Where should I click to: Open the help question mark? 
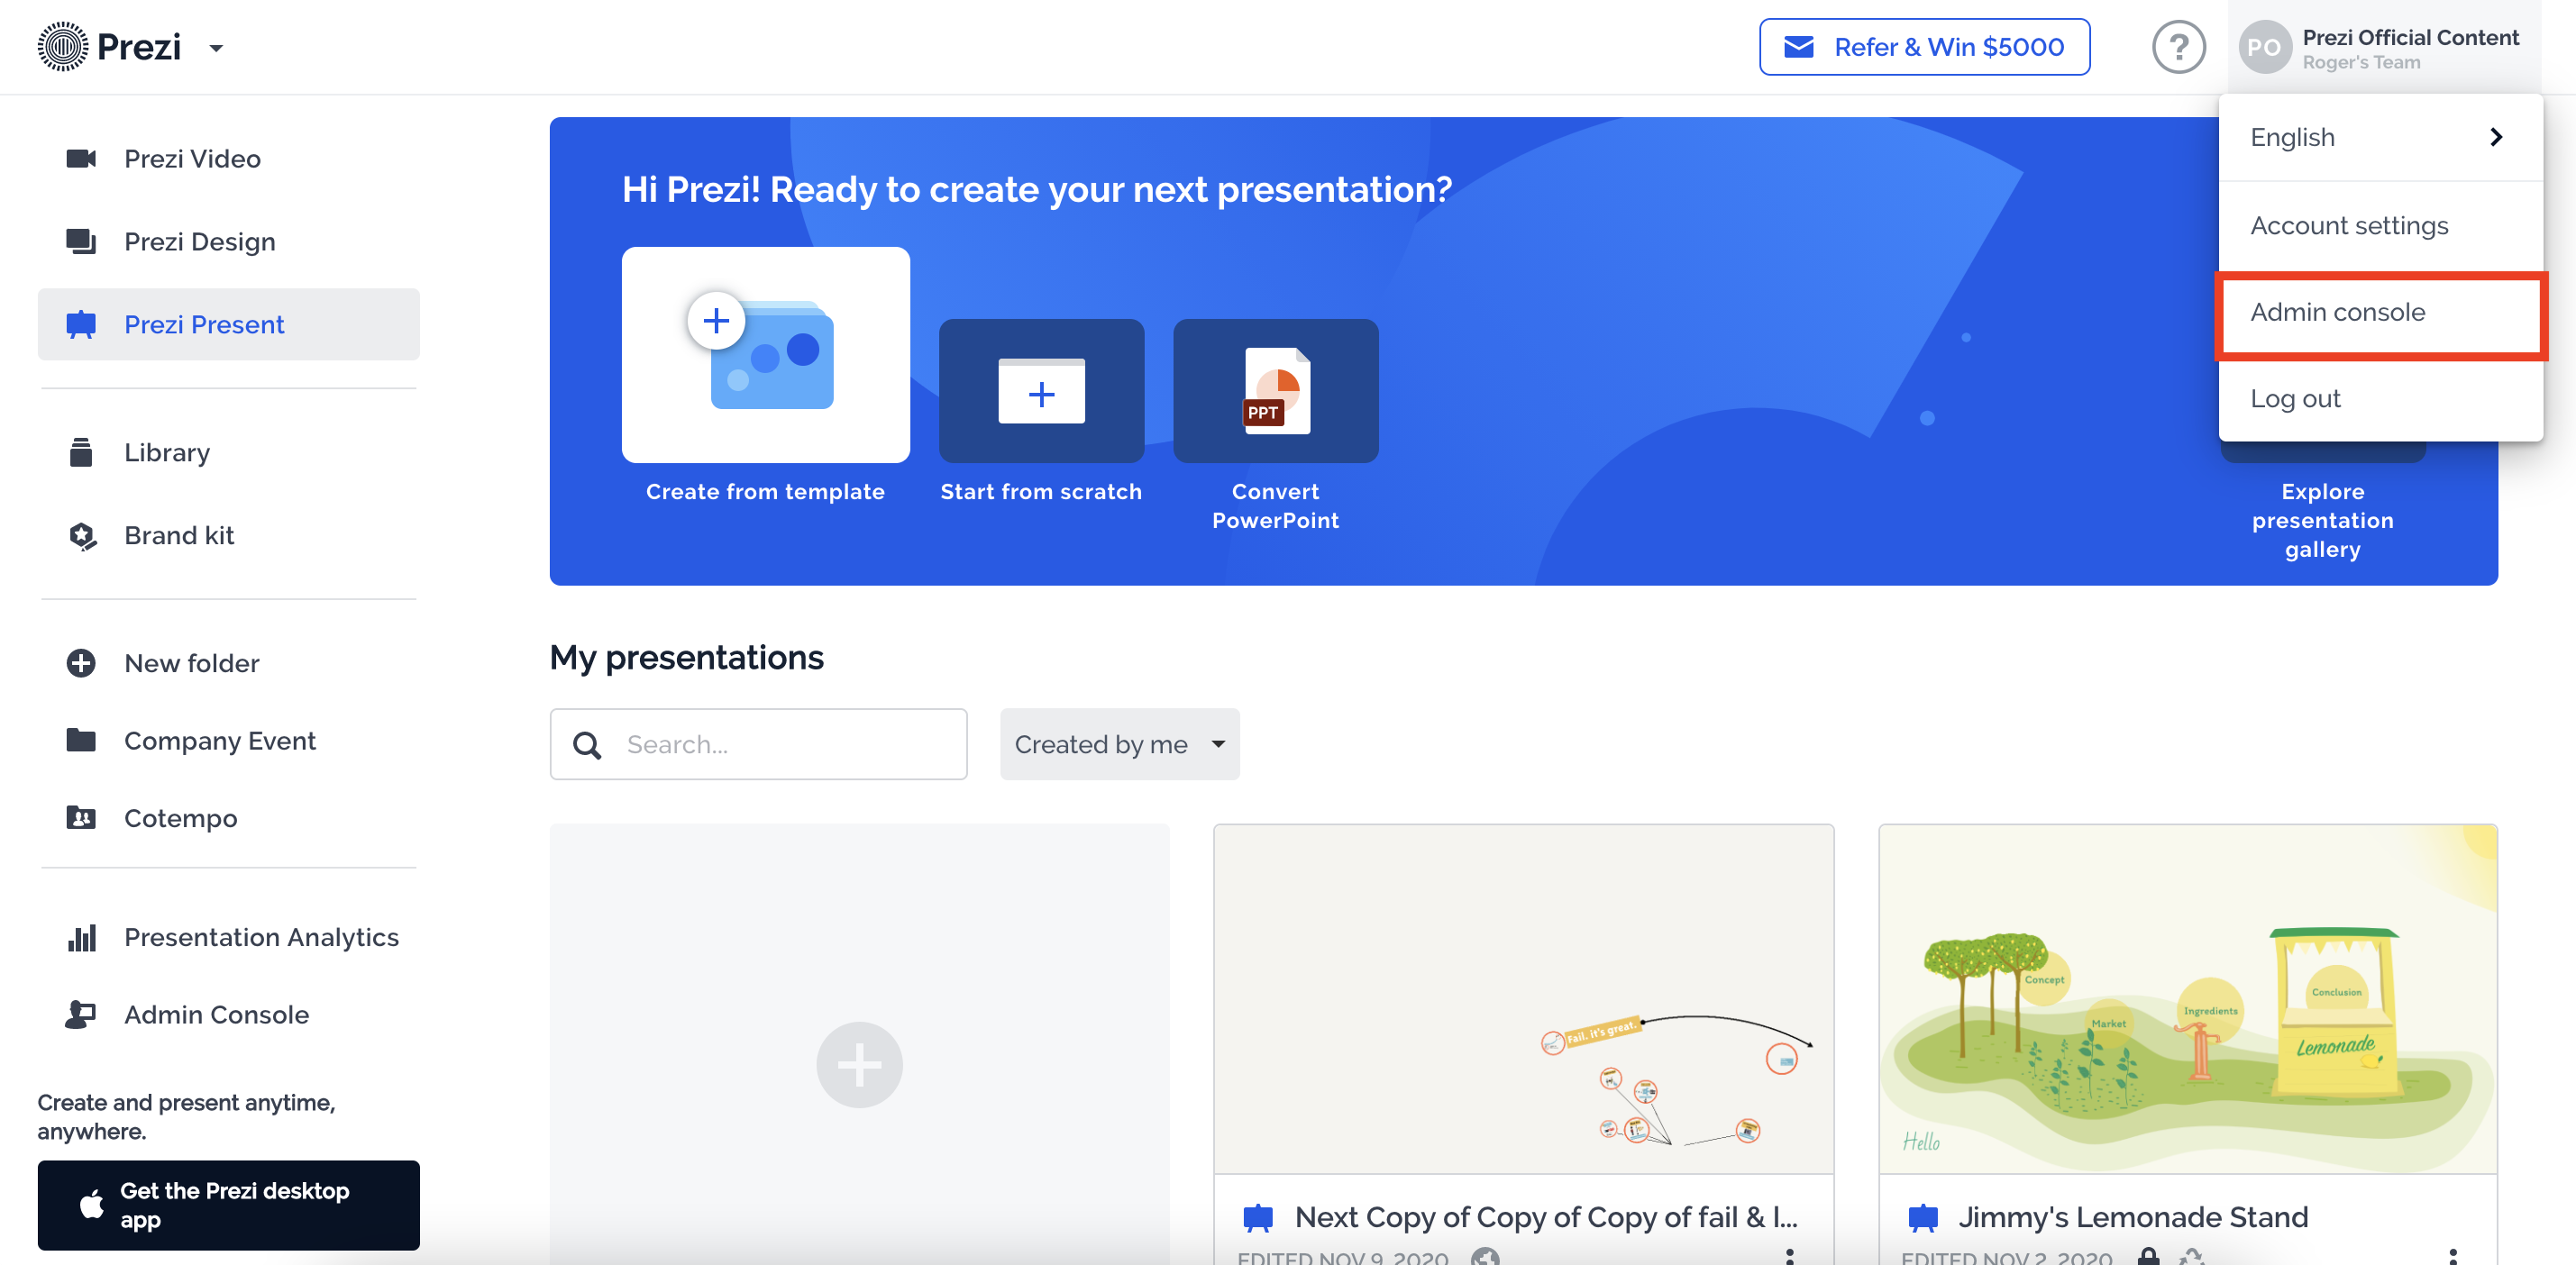[2180, 46]
